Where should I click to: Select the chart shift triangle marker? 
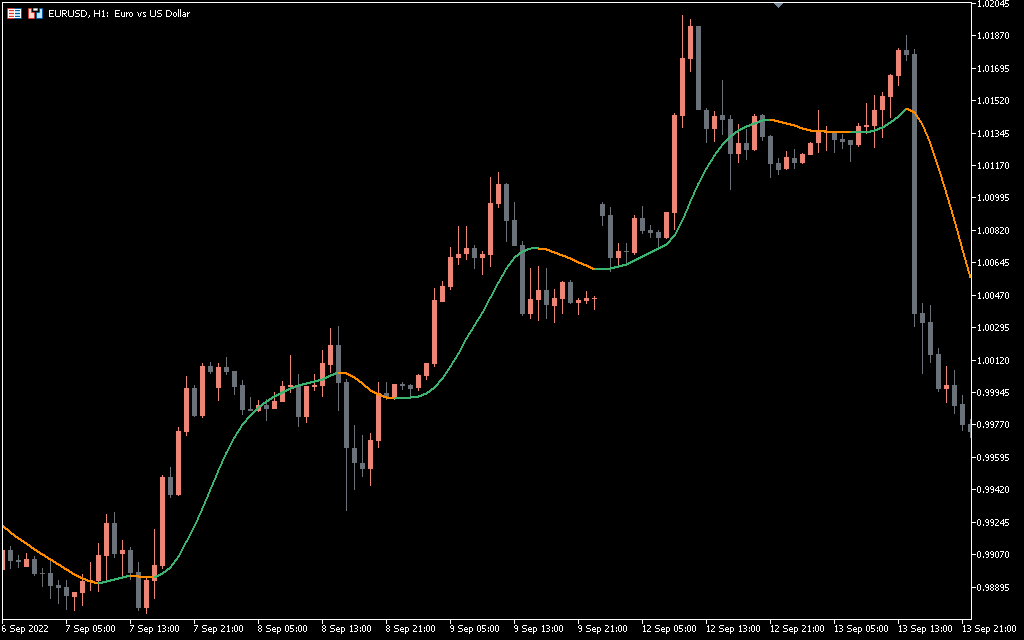779,5
